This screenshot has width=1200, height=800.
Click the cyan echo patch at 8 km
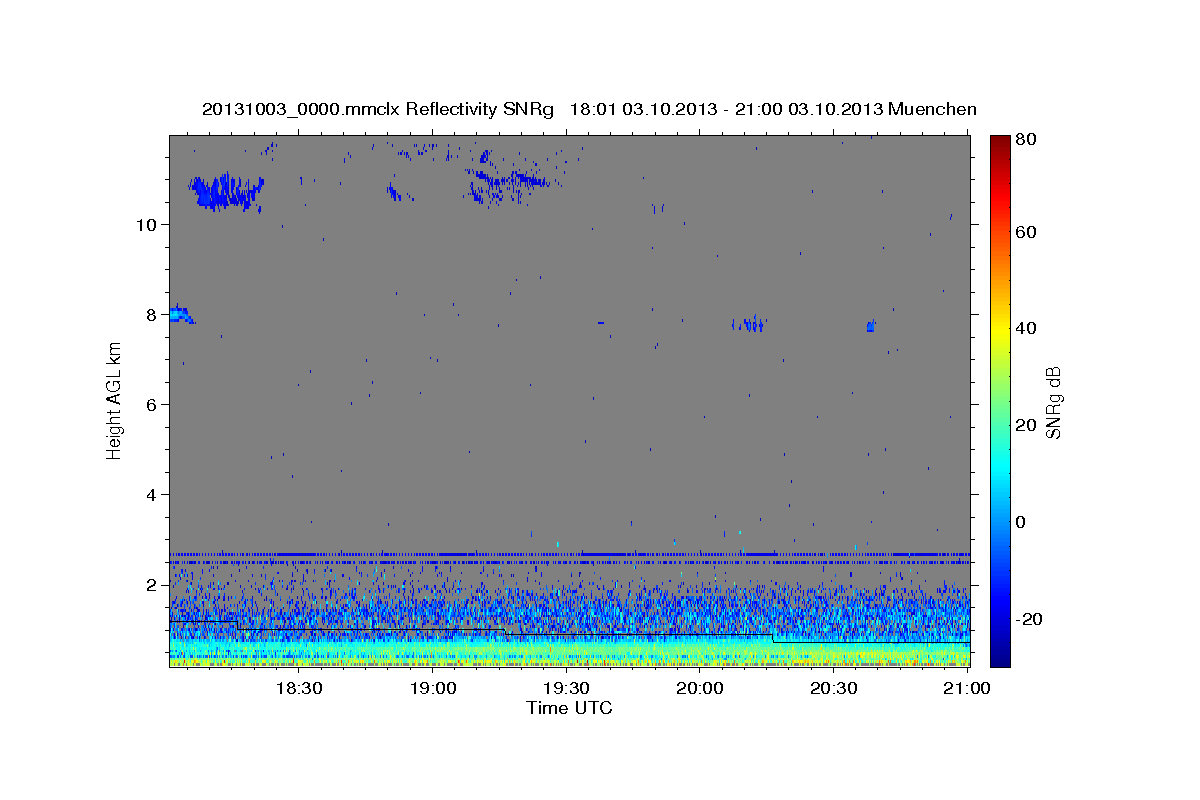click(179, 314)
